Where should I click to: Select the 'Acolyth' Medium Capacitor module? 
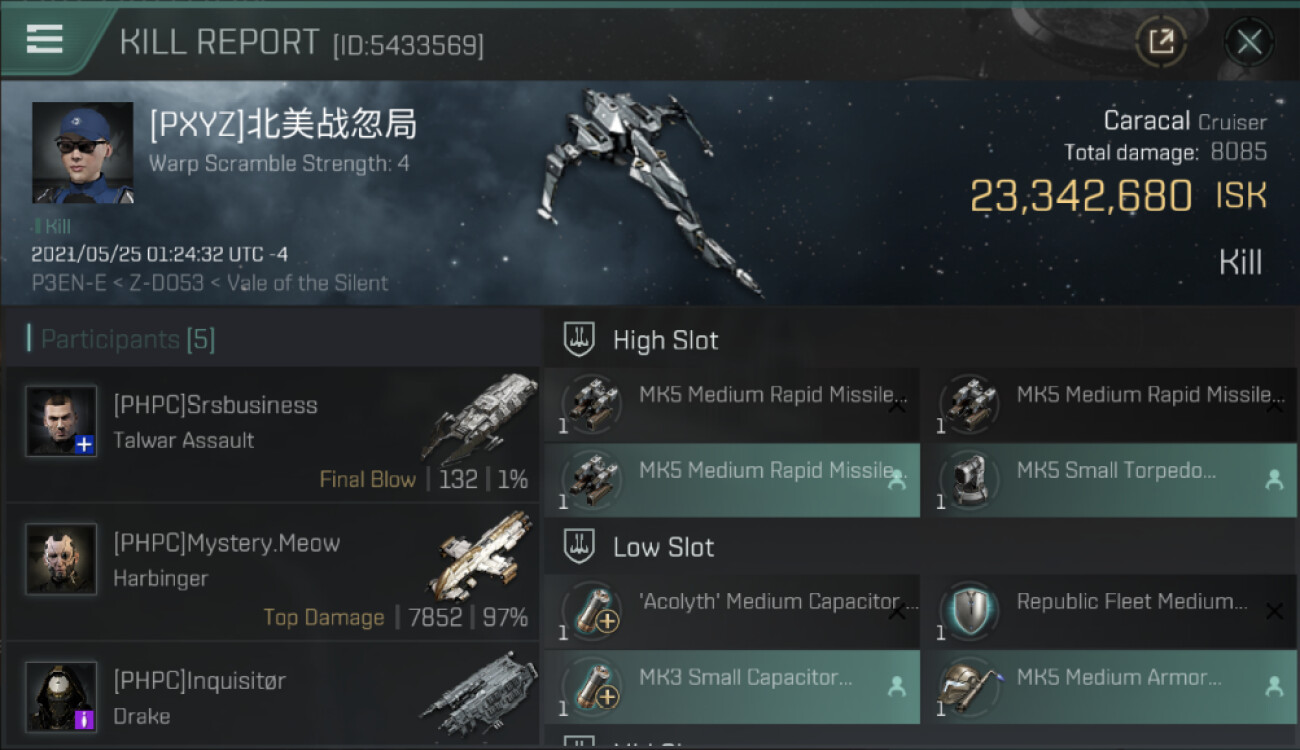[732, 611]
